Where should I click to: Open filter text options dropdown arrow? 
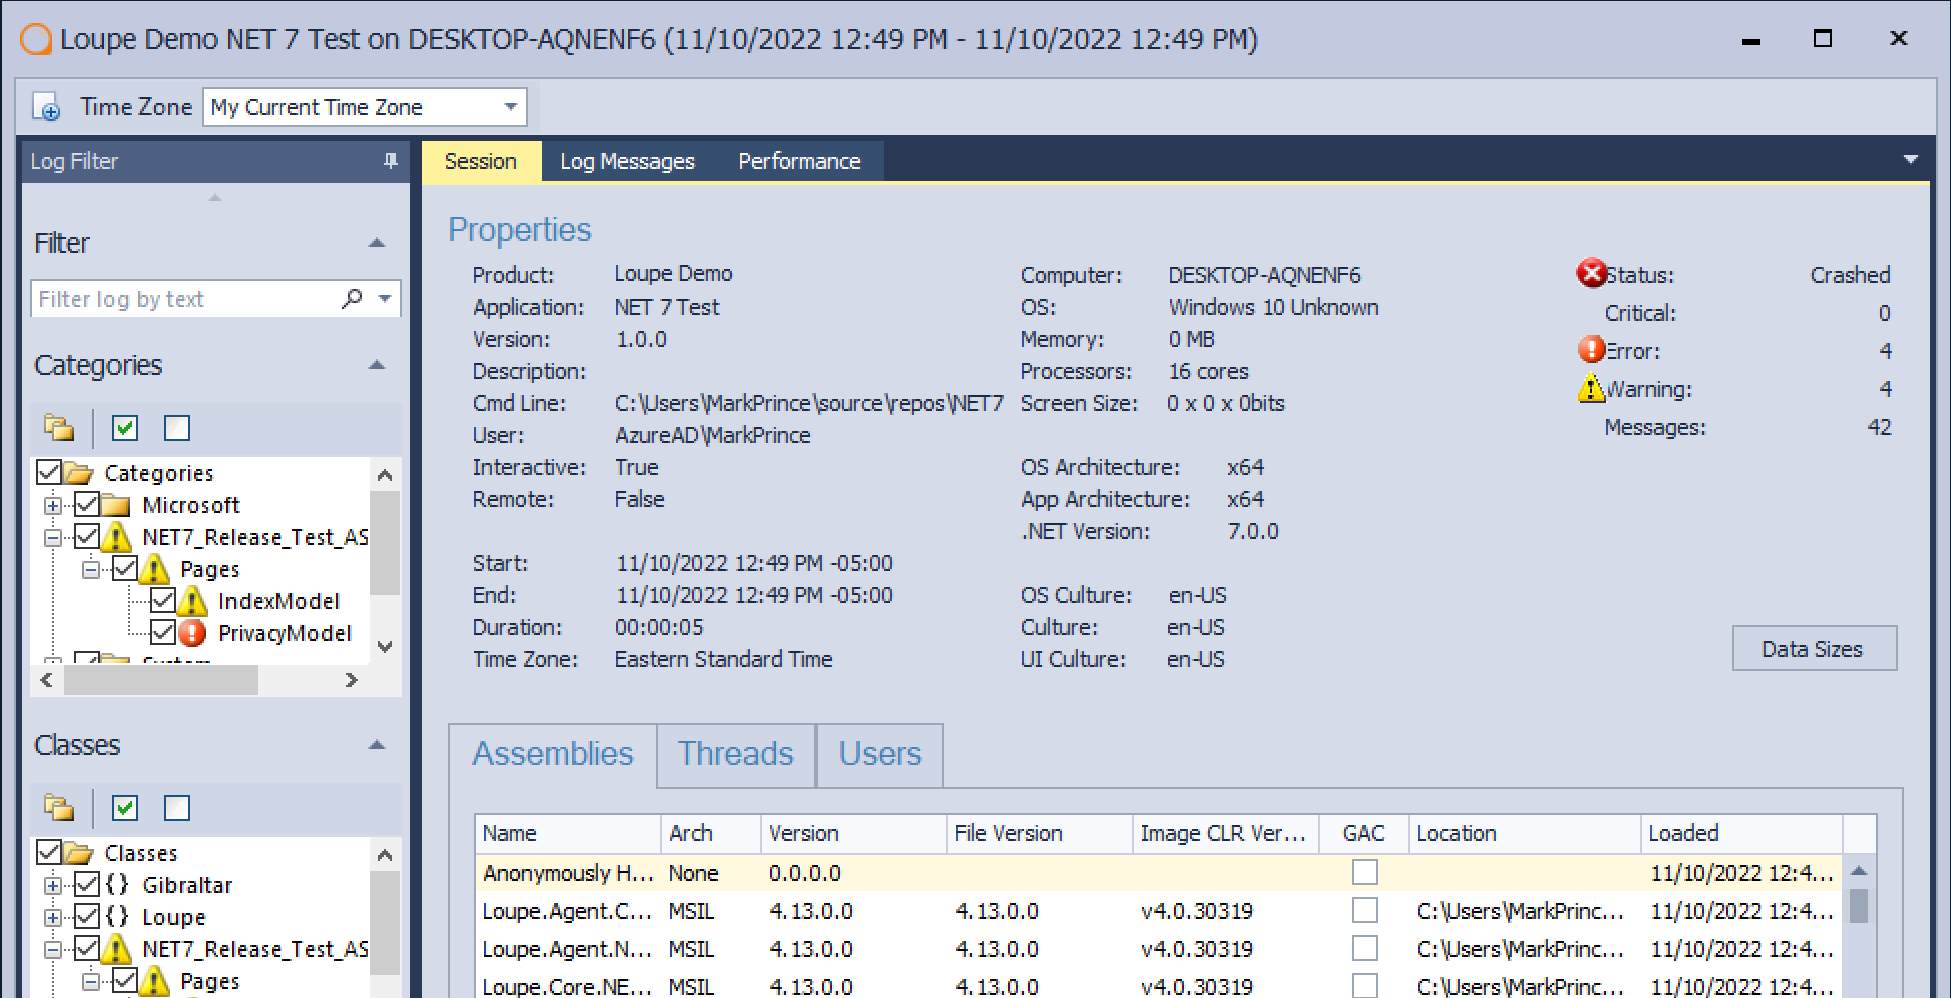pyautogui.click(x=385, y=298)
